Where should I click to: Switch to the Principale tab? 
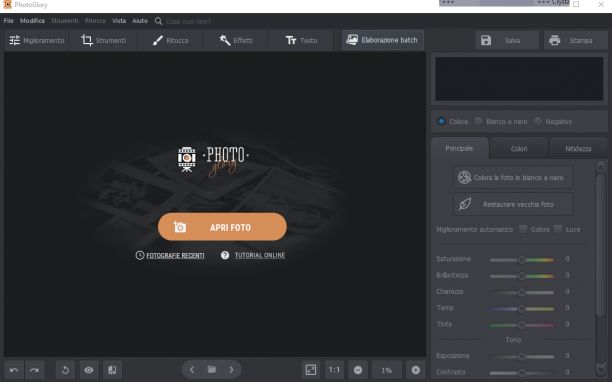(x=459, y=148)
